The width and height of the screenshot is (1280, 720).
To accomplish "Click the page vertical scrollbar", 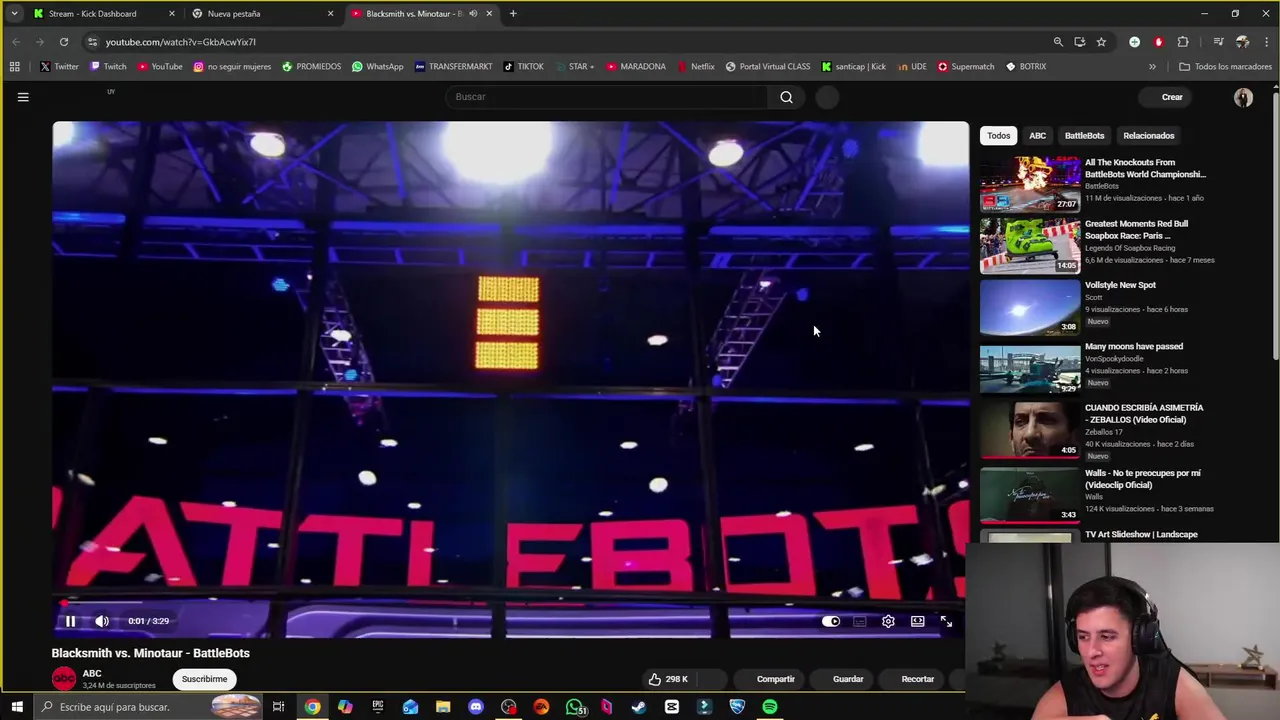I will [x=1275, y=225].
